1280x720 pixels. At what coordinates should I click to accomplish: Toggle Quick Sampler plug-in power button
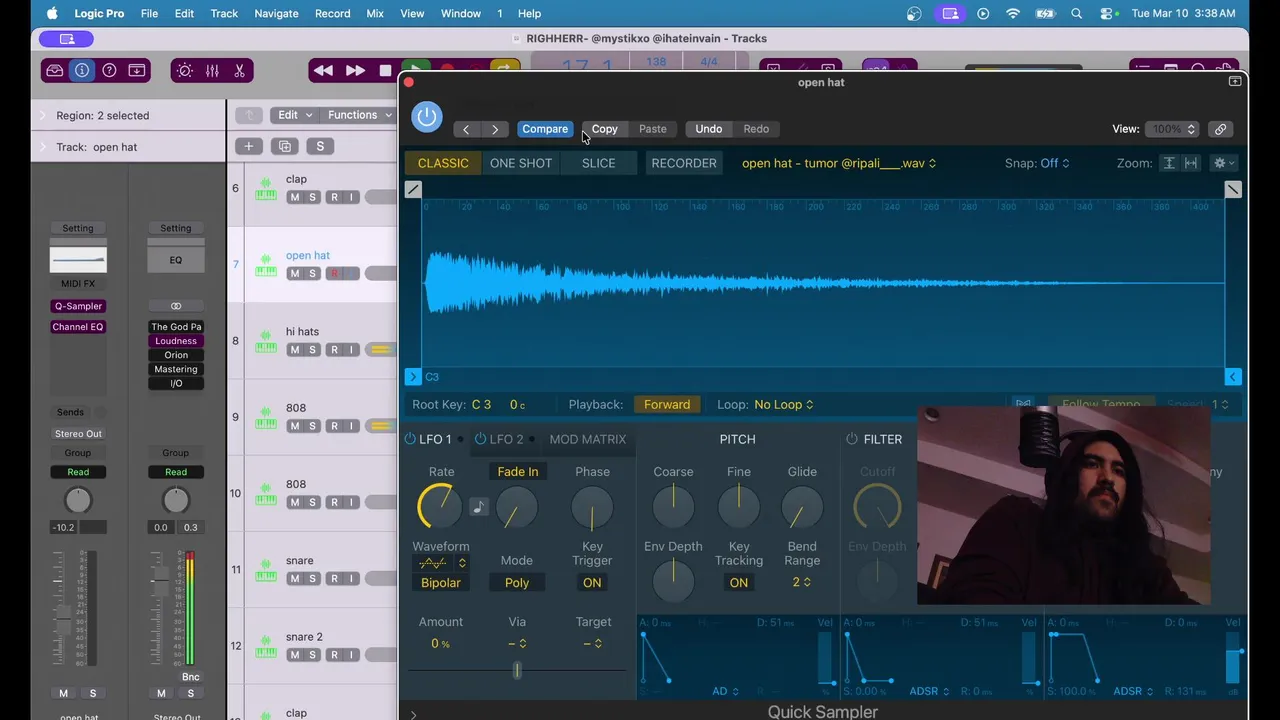pos(426,116)
